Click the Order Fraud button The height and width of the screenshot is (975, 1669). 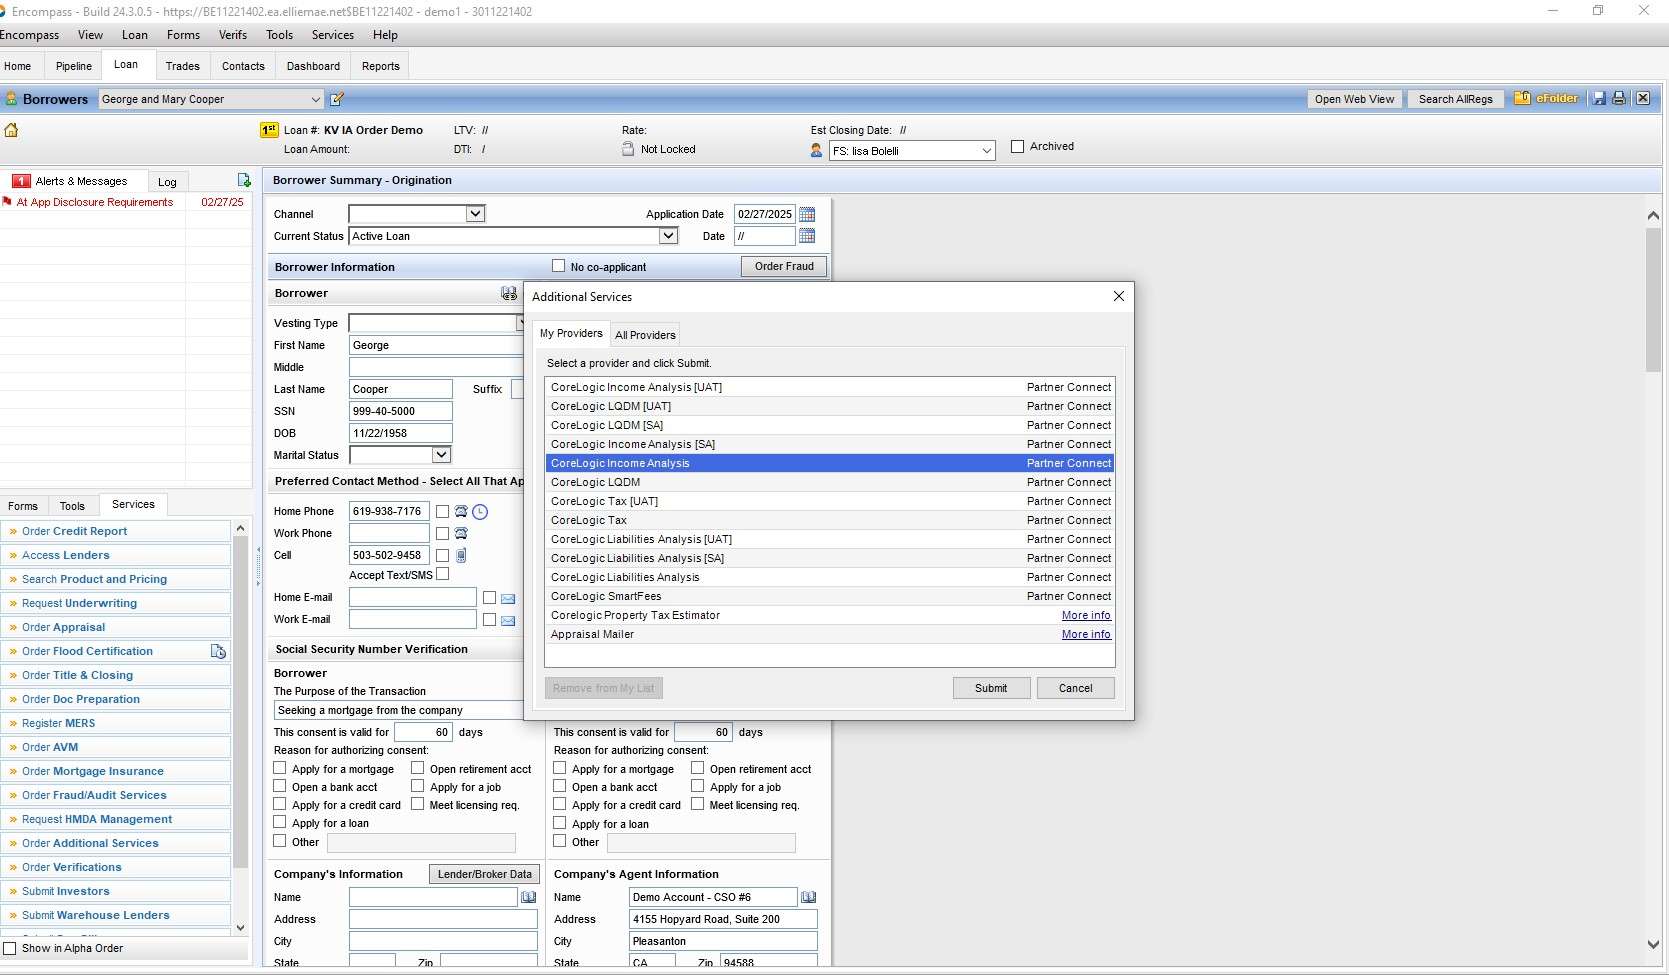pyautogui.click(x=784, y=266)
